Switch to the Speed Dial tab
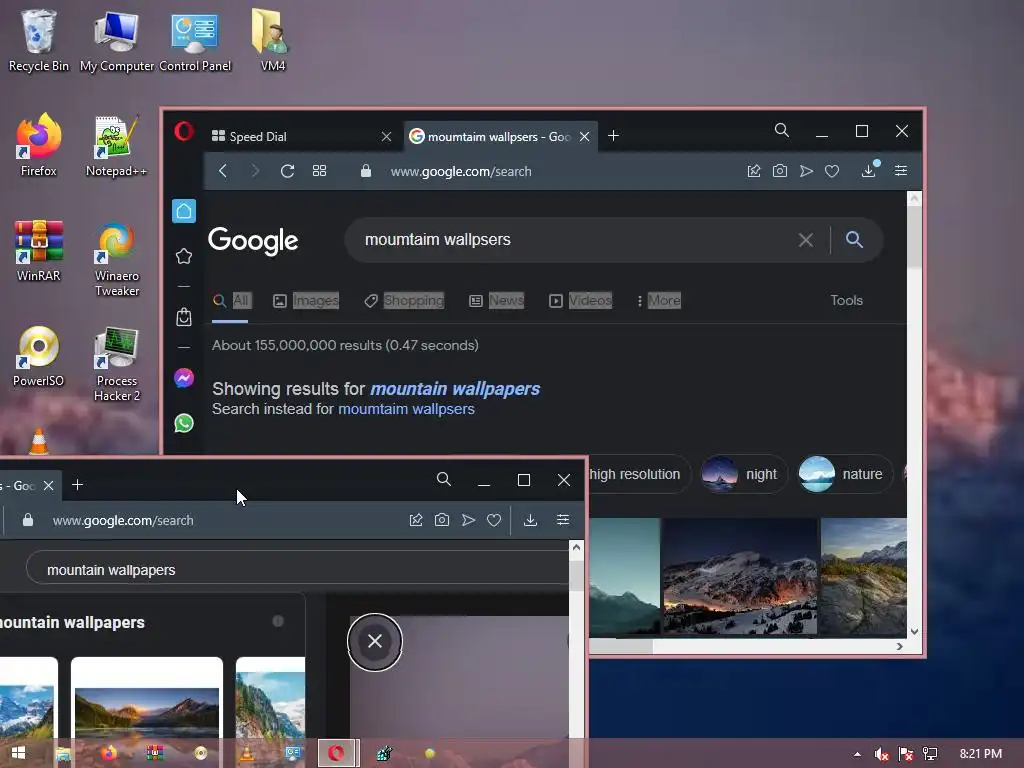Viewport: 1024px width, 768px height. pos(299,136)
